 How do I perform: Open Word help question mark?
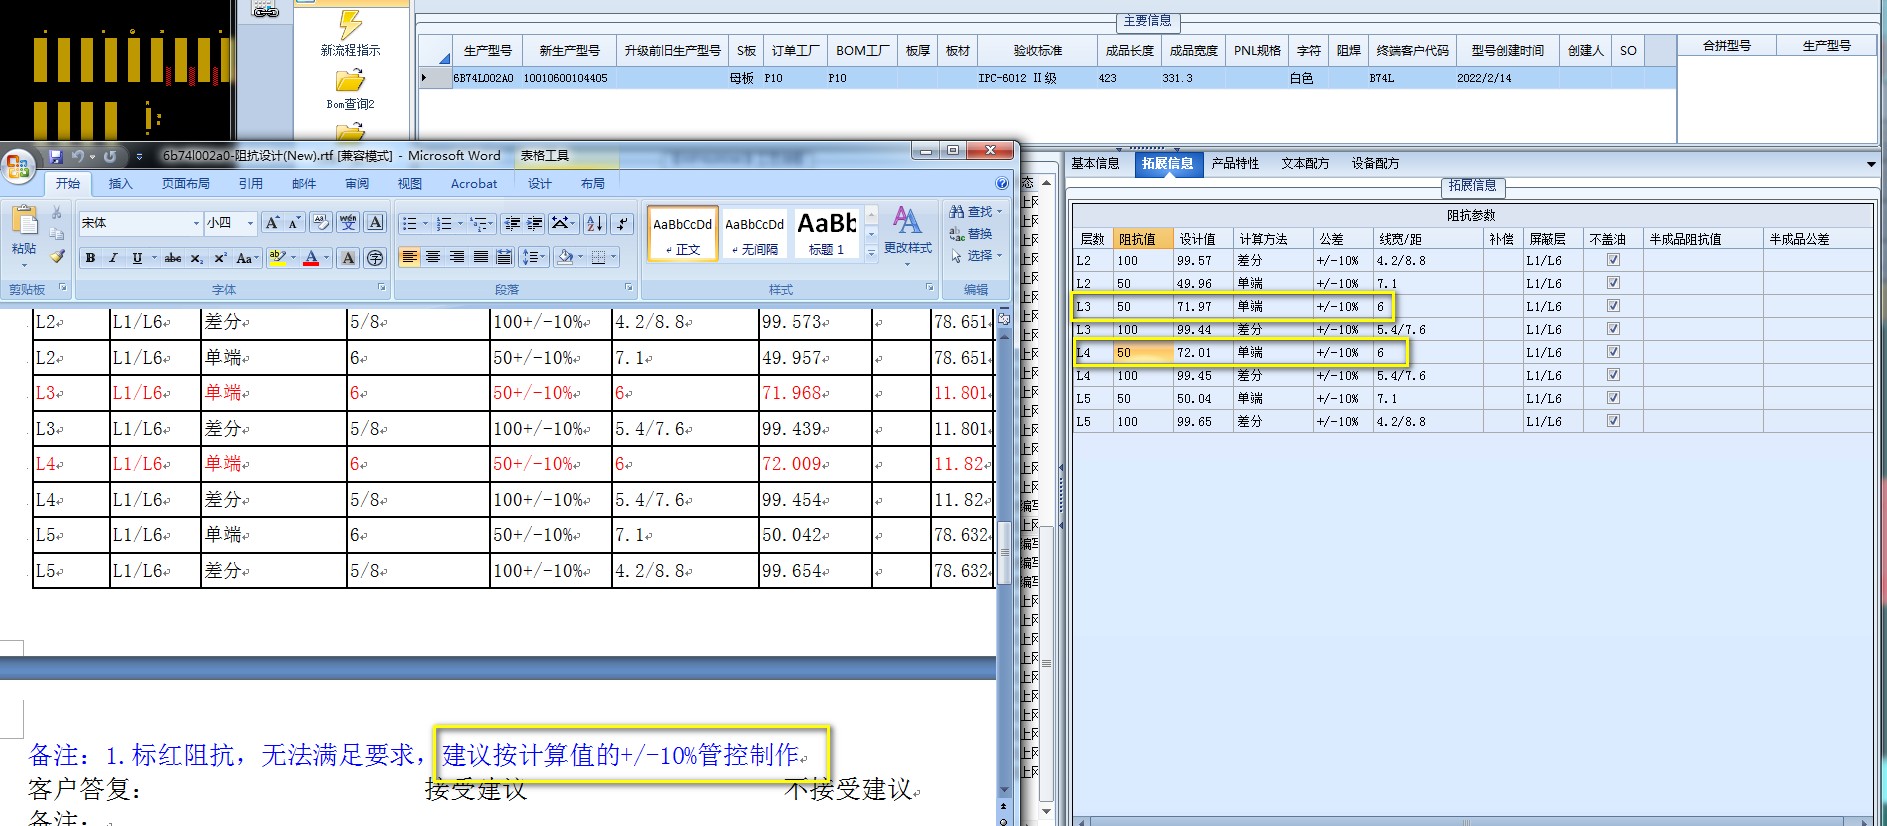point(1002,184)
